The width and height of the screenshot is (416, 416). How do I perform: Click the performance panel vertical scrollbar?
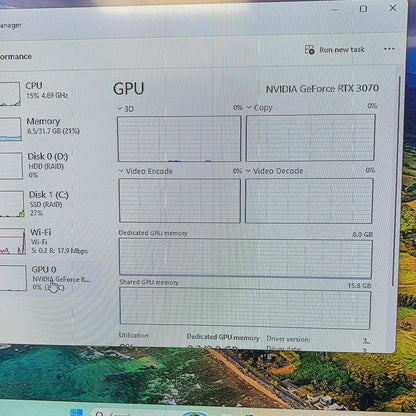(x=397, y=180)
